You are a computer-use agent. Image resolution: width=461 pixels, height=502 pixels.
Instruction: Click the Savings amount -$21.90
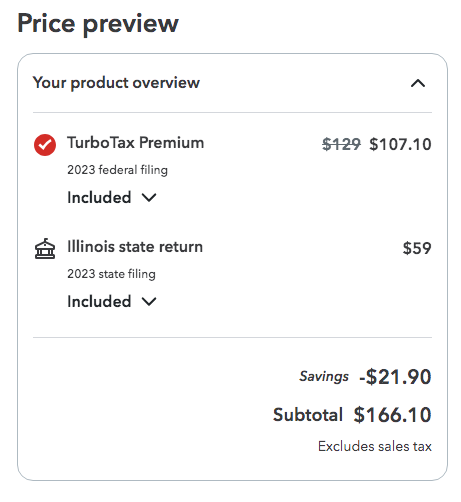click(395, 377)
